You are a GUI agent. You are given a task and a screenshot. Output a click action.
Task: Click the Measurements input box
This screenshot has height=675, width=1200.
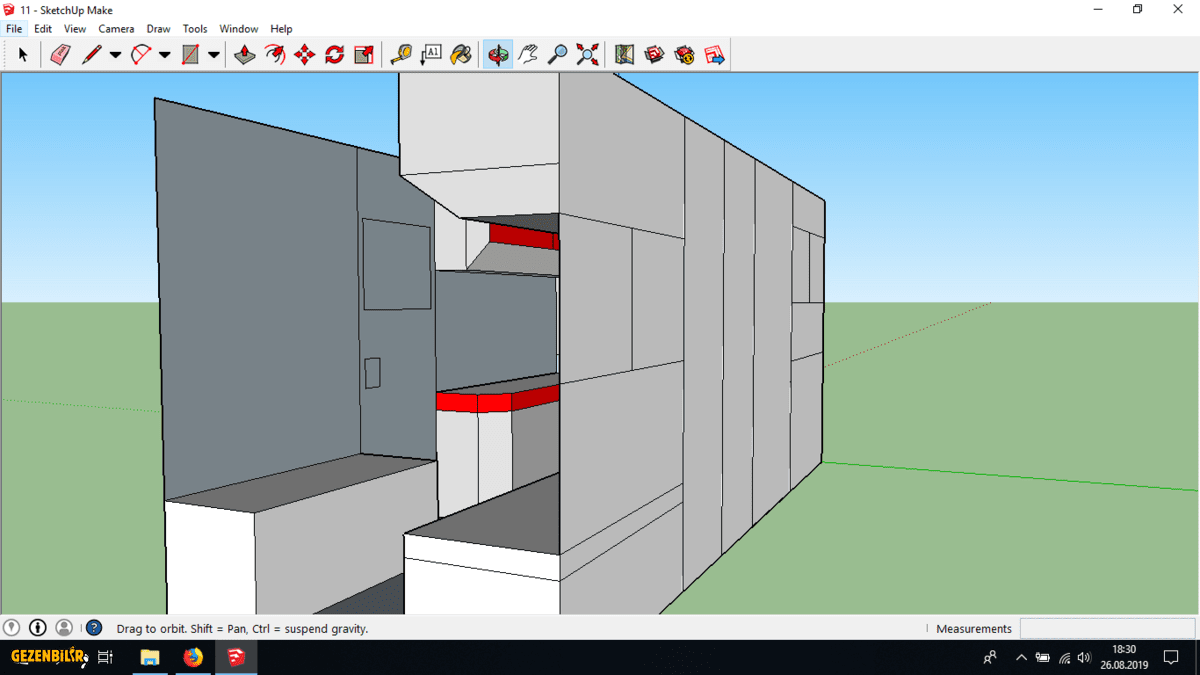(x=1107, y=628)
